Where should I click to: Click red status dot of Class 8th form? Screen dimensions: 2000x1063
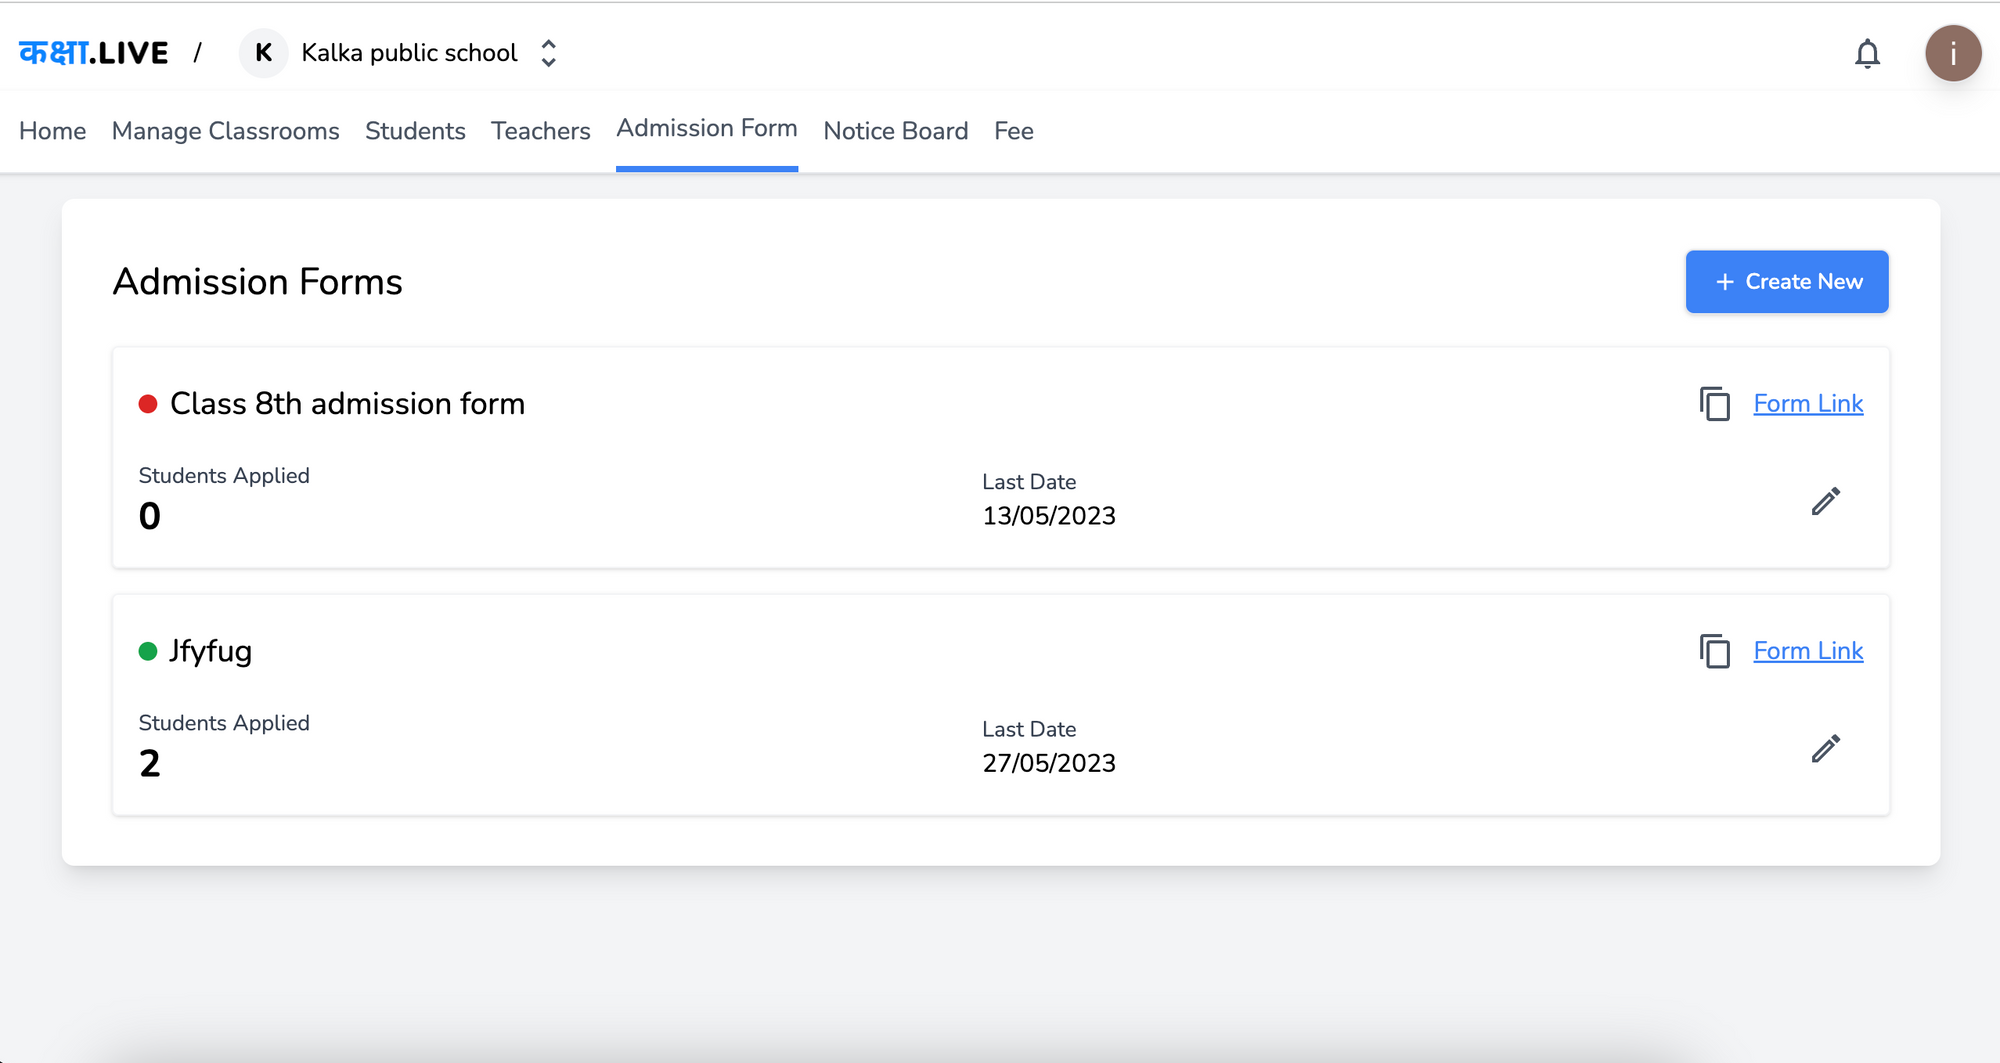click(x=148, y=404)
